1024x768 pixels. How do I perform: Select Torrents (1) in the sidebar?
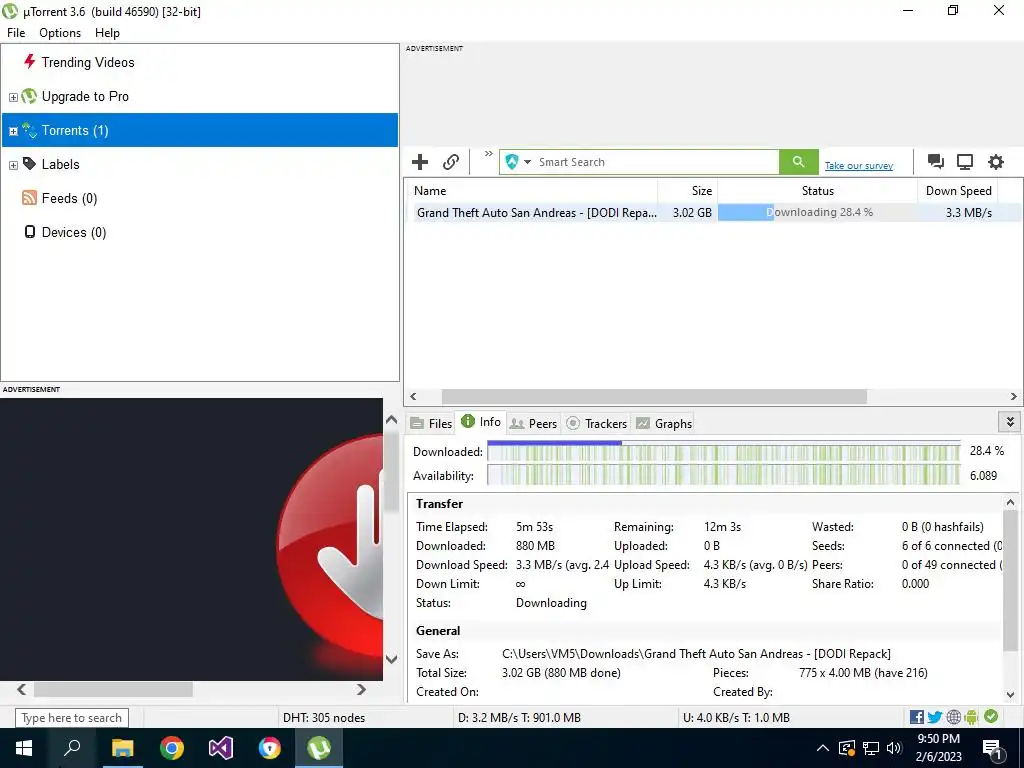[200, 130]
